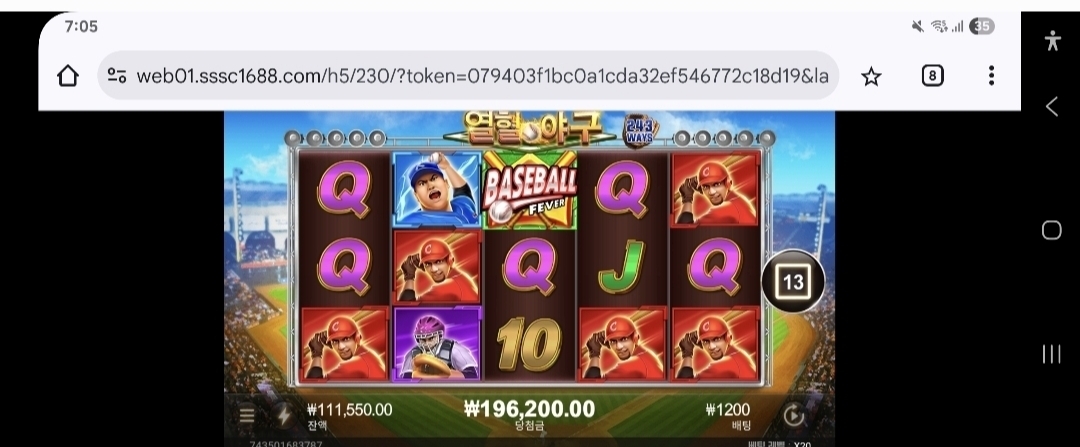Open the accessibility shortcut icon
The height and width of the screenshot is (447, 1080).
point(1052,41)
